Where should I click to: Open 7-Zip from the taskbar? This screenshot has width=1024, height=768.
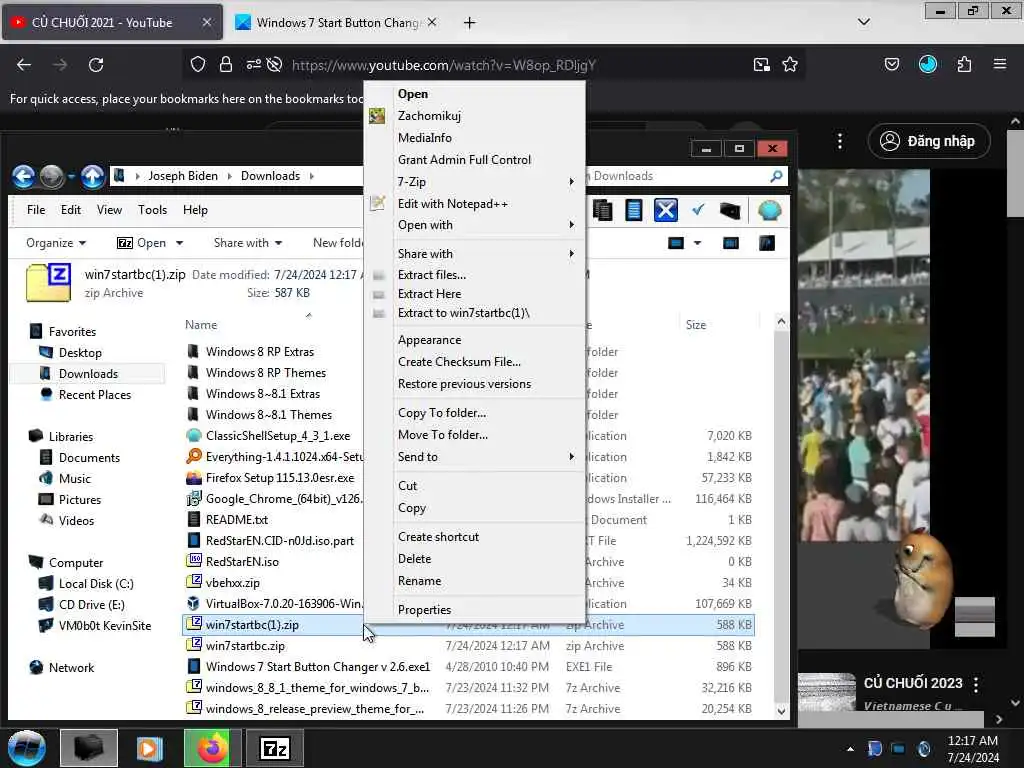274,748
